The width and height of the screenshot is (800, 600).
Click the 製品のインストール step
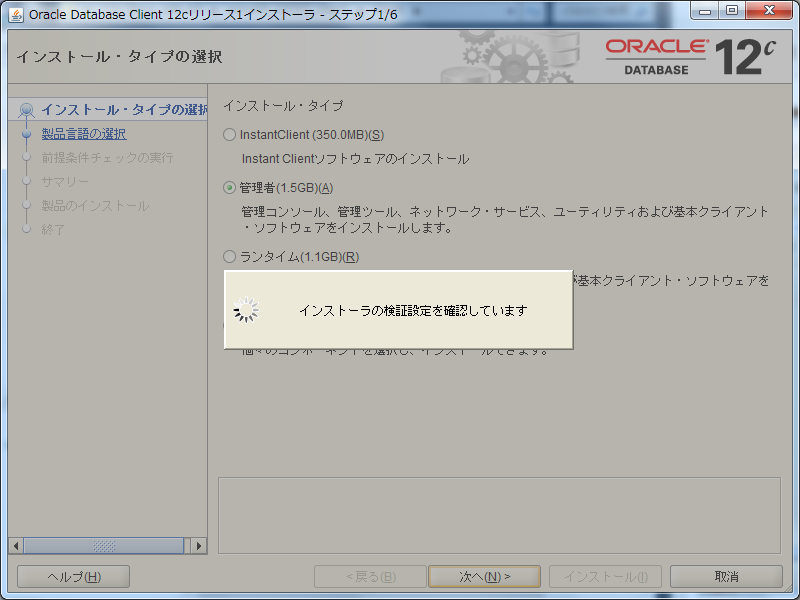click(95, 206)
